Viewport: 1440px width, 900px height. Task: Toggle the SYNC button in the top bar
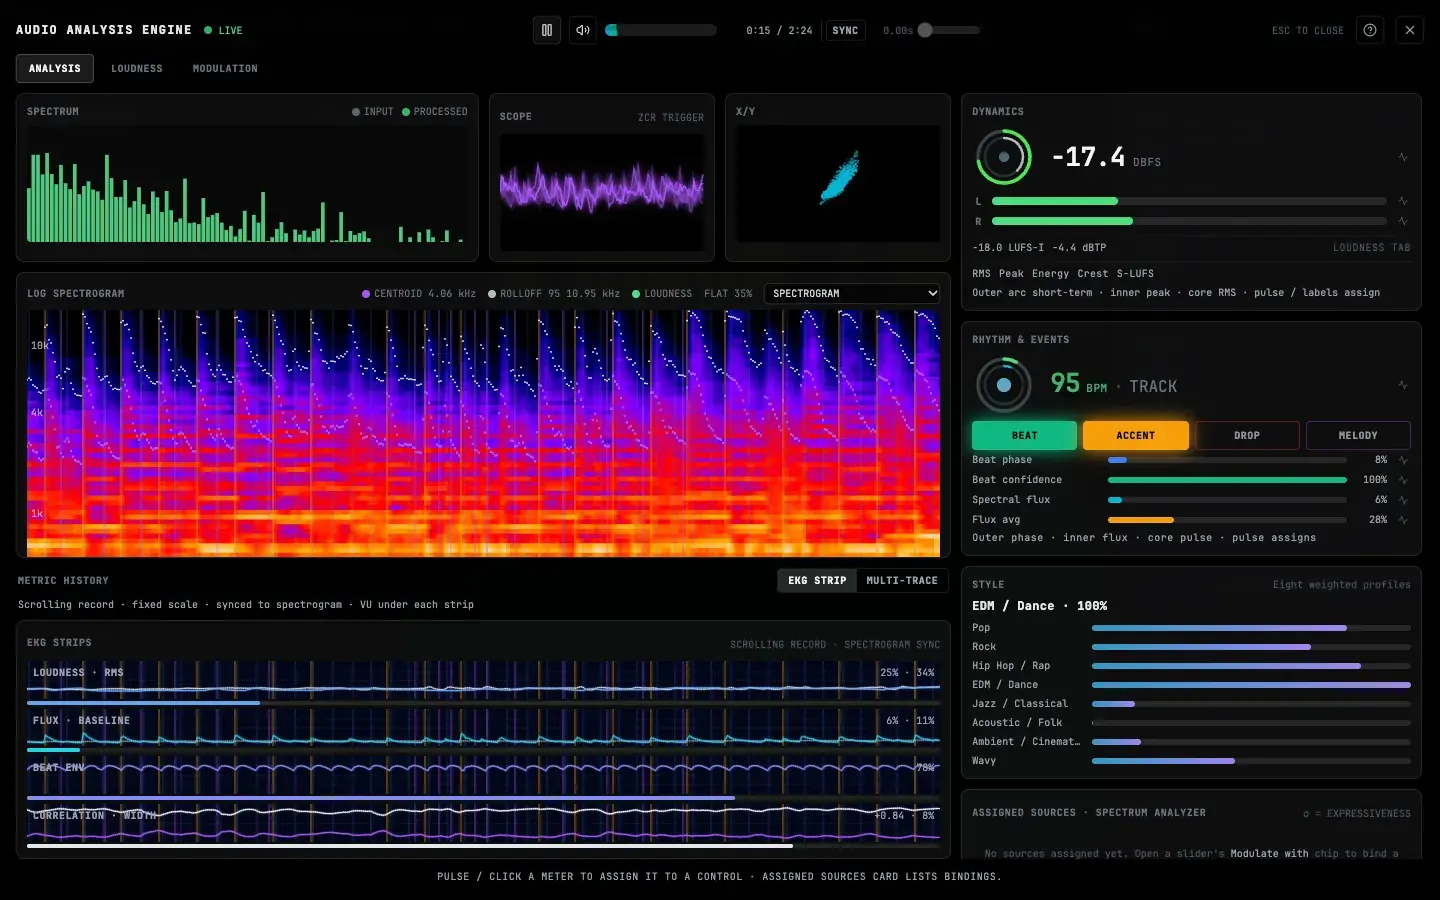tap(845, 30)
